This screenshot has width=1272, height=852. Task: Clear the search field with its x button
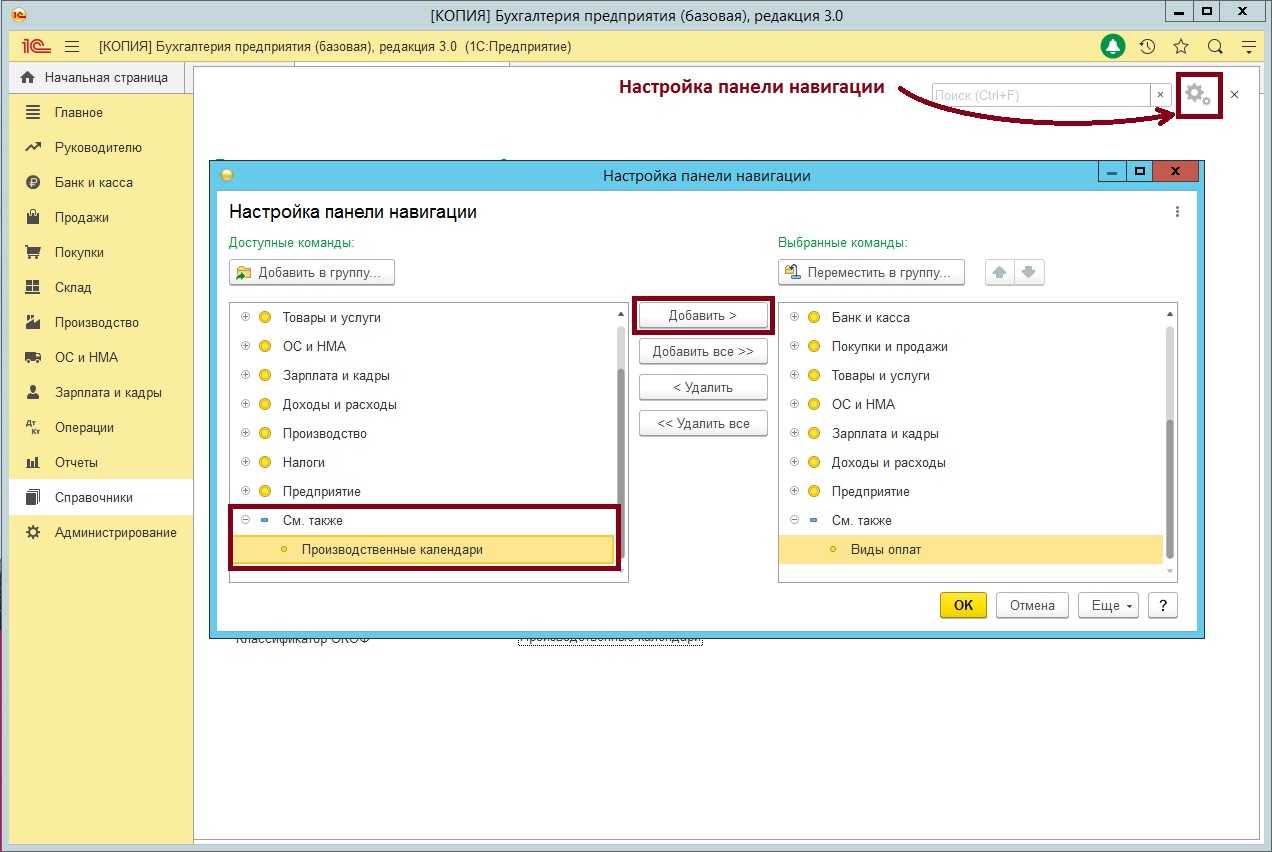pos(1160,94)
